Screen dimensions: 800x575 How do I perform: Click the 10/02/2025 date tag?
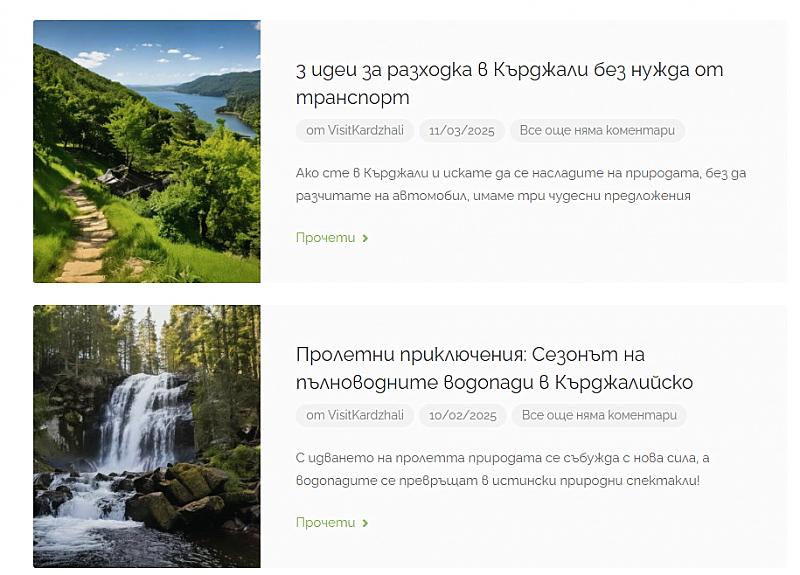point(463,415)
